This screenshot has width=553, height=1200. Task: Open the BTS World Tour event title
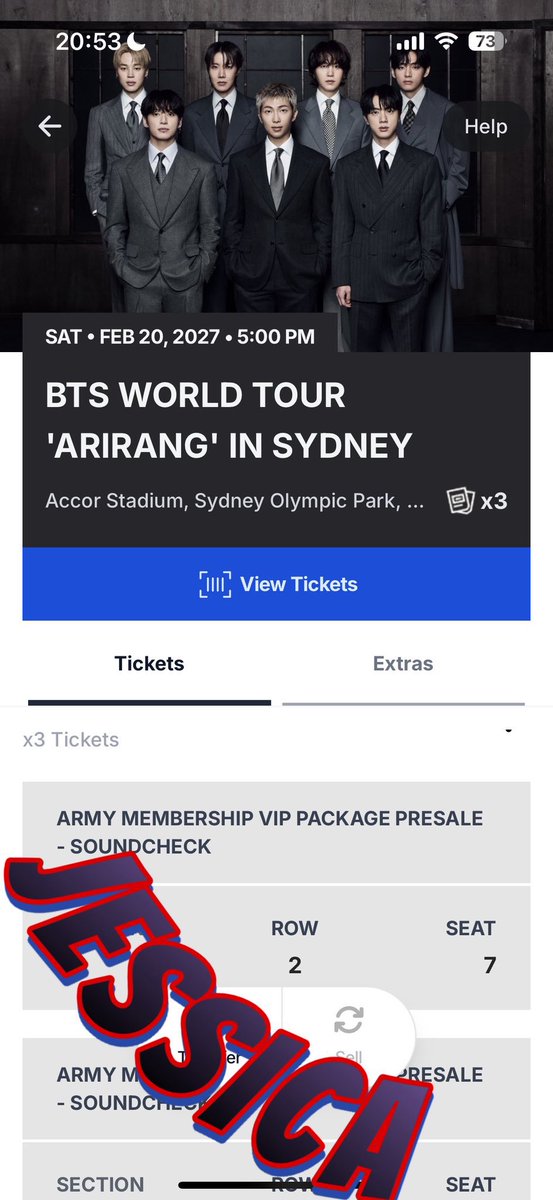pyautogui.click(x=229, y=420)
